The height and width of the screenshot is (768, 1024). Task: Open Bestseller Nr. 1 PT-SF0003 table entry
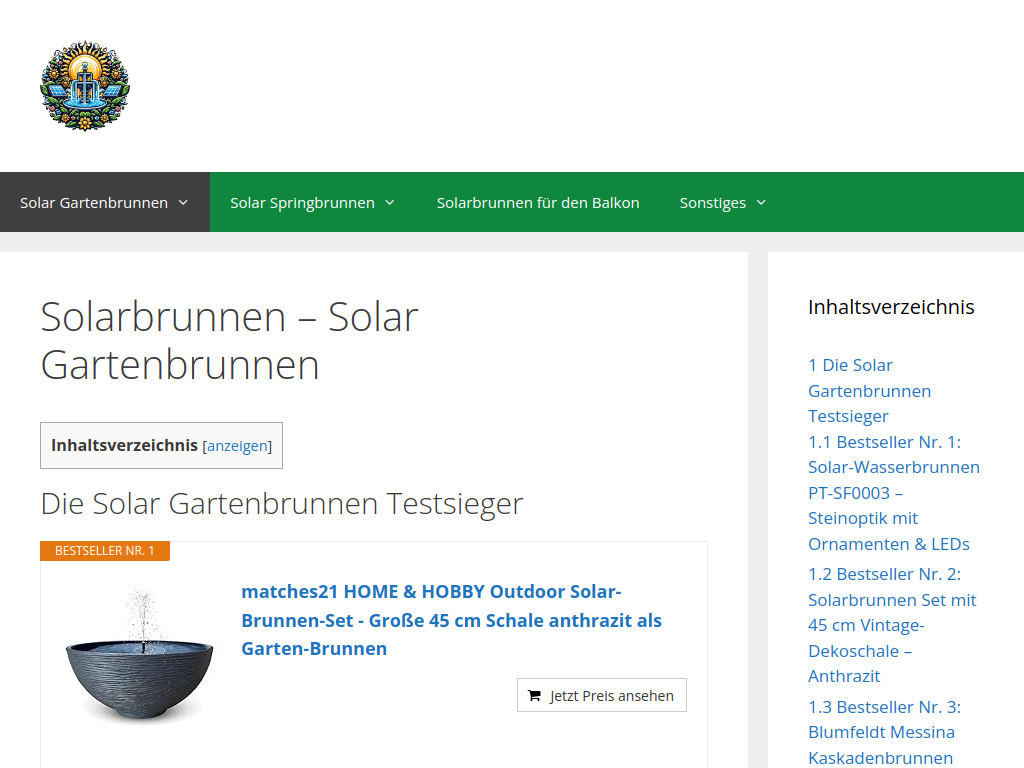(893, 492)
